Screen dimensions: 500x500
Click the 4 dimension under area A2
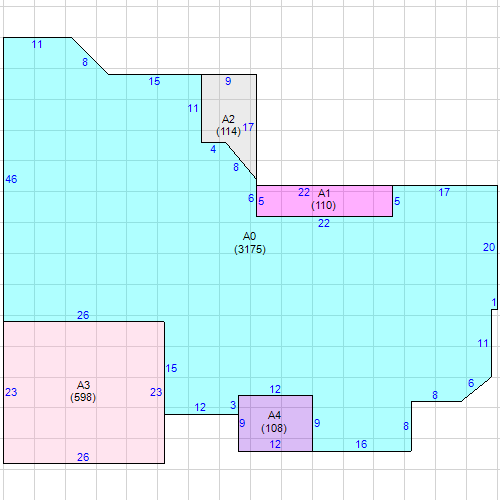pyautogui.click(x=213, y=149)
